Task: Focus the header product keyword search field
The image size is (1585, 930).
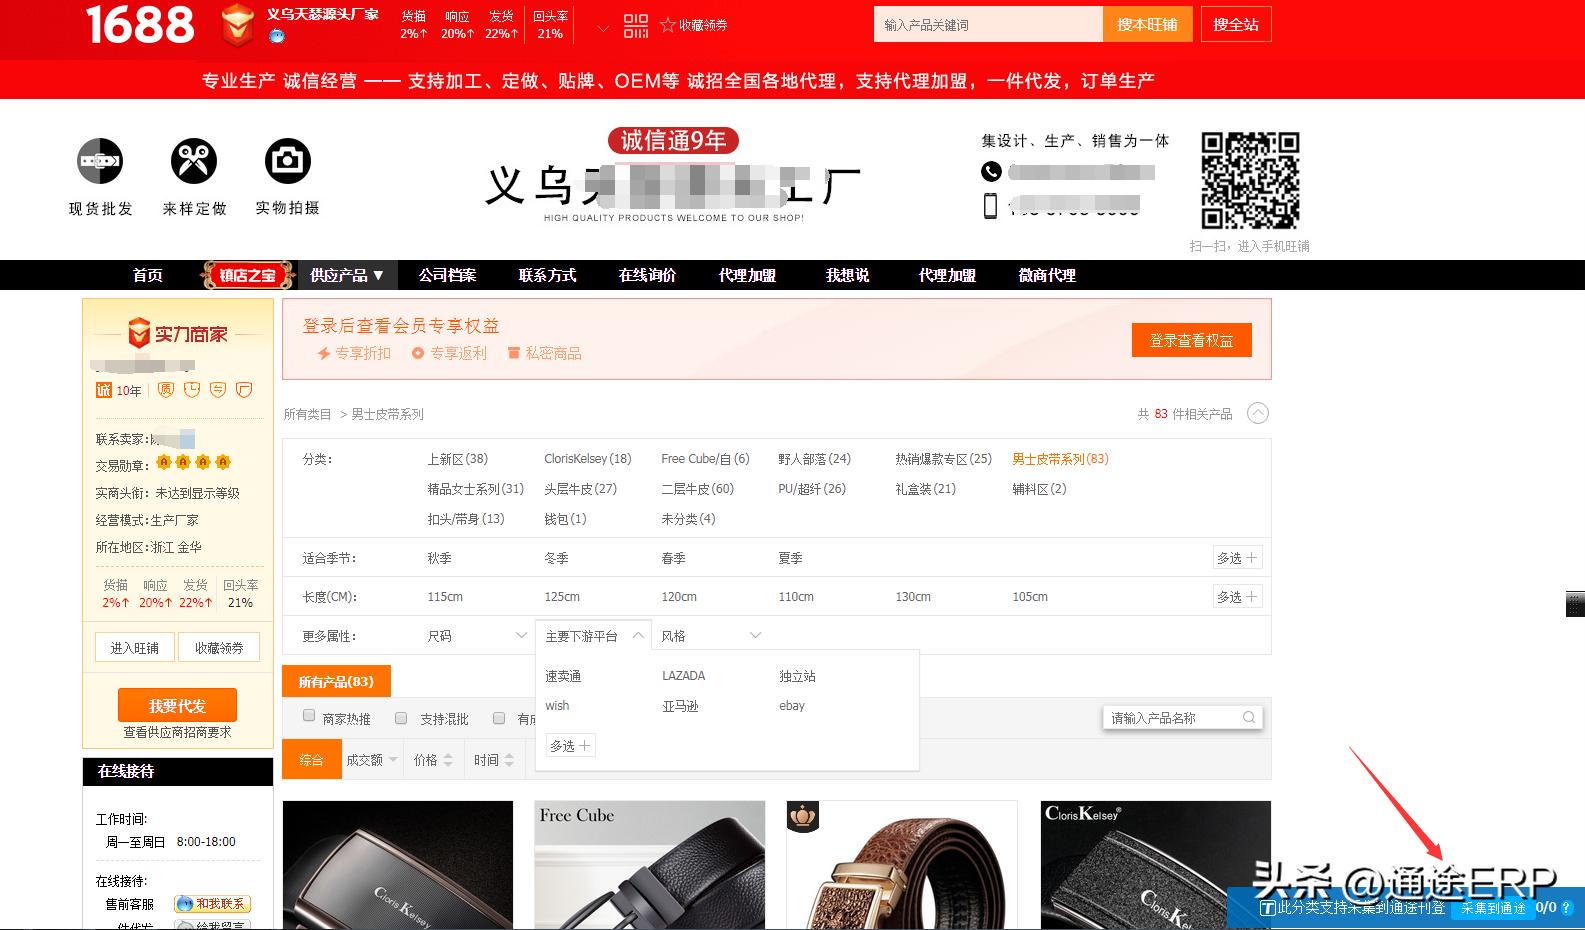Action: 988,25
